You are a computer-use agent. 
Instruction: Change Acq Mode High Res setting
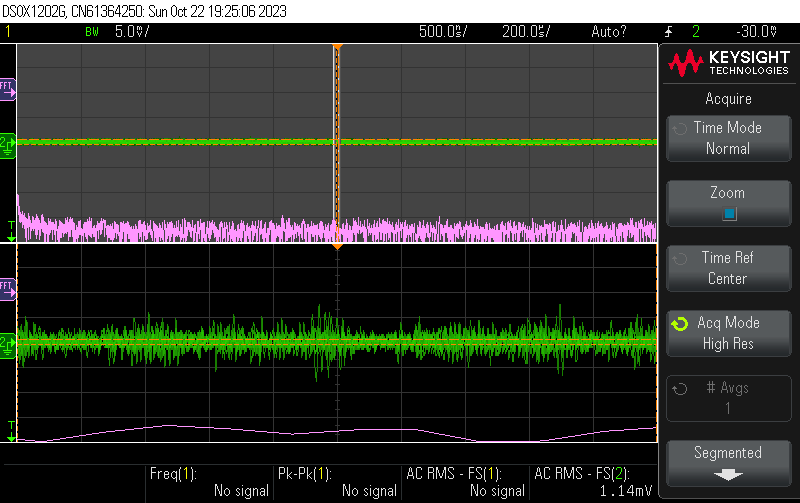pyautogui.click(x=729, y=333)
